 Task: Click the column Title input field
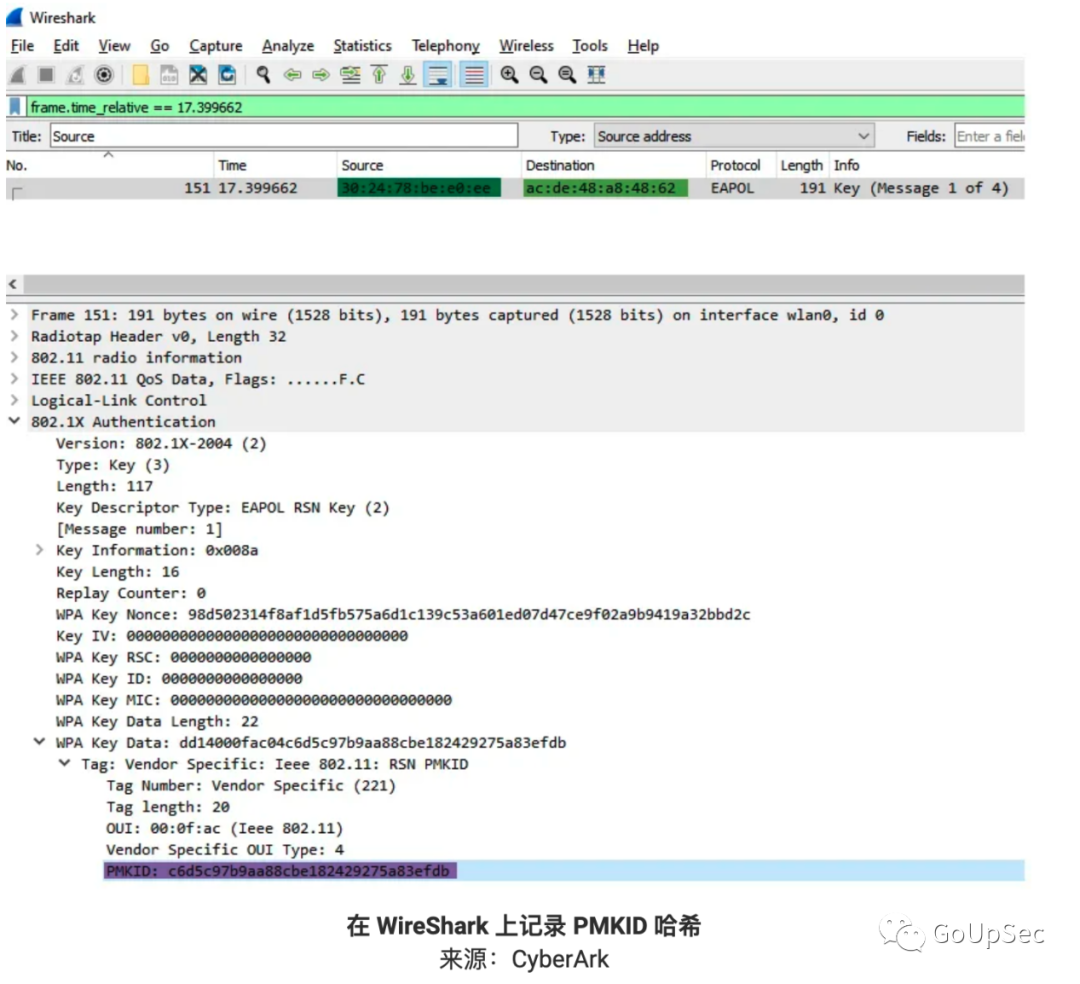point(284,136)
